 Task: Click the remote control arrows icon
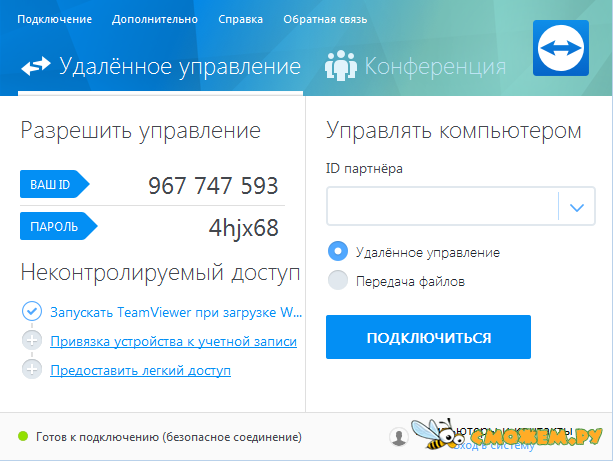36,66
